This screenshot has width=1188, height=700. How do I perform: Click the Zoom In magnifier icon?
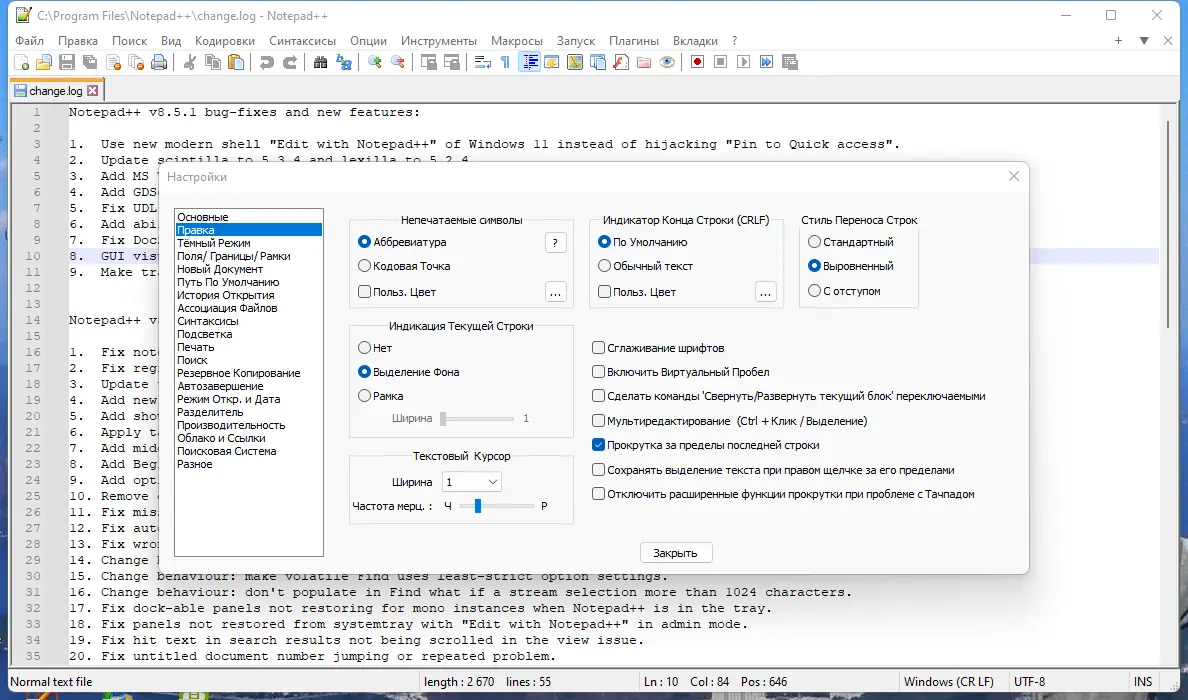click(x=374, y=62)
